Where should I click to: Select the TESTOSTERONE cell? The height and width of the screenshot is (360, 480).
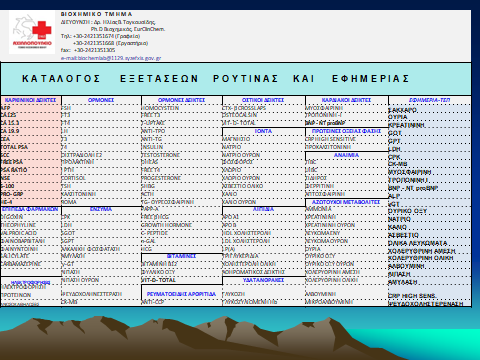[x=161, y=155]
